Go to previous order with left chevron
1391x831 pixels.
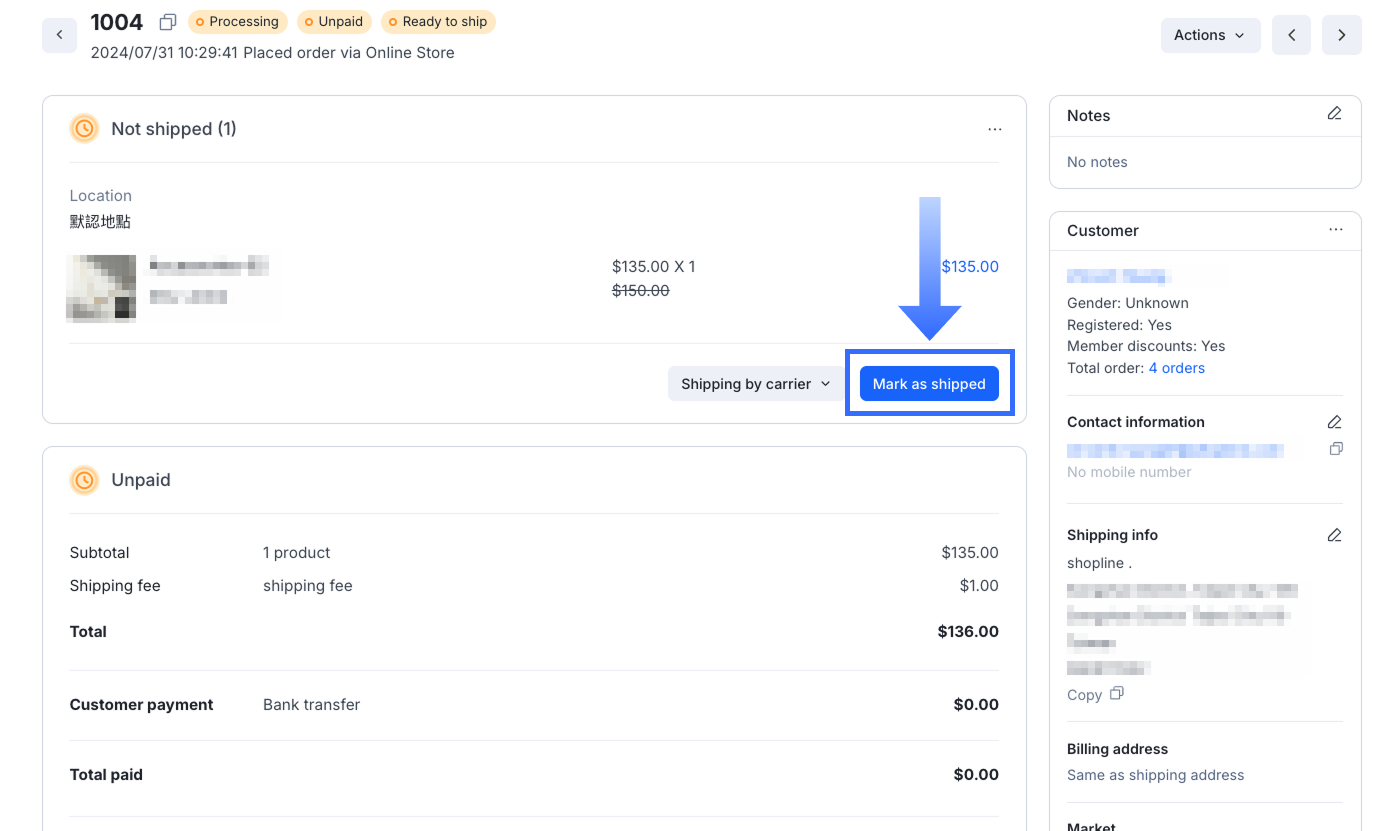1291,35
